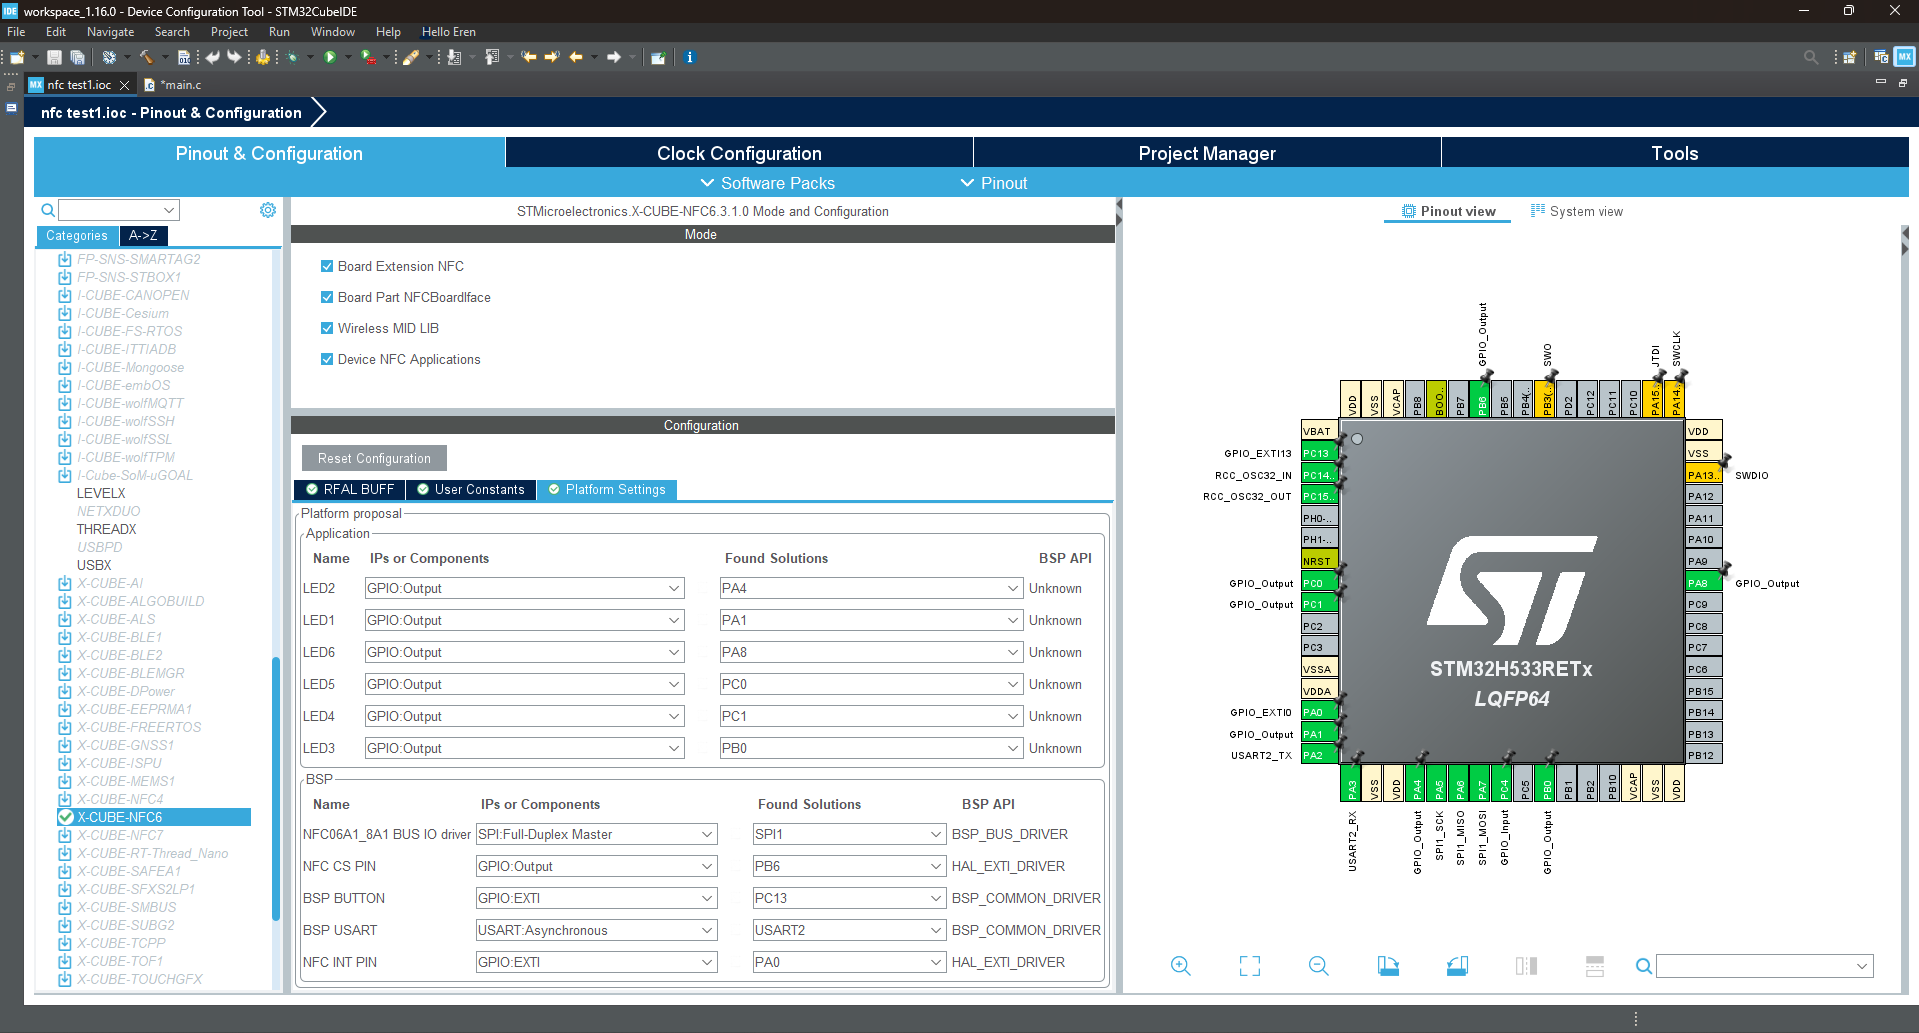
Task: Switch to the Clock Configuration tab
Action: 739,153
